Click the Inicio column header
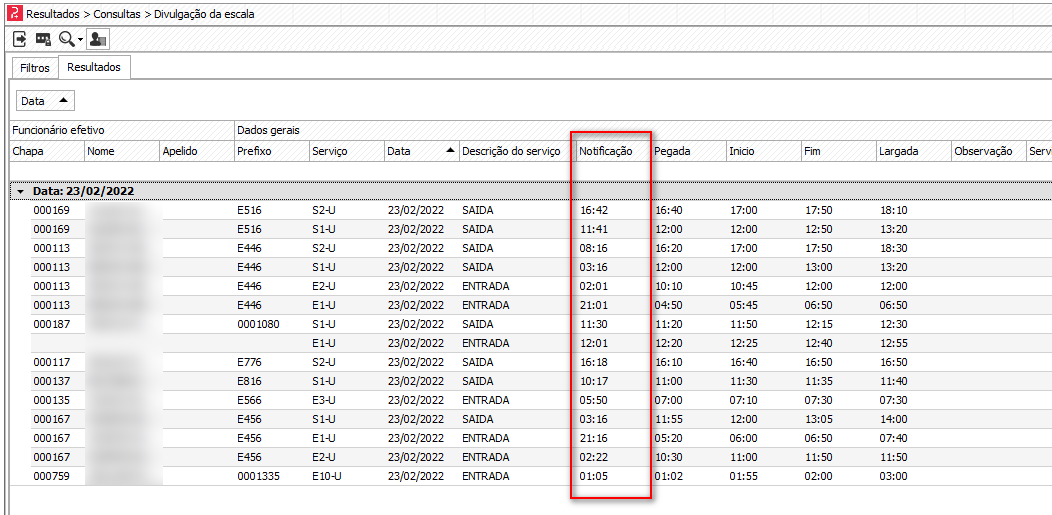Screen dimensions: 1052x515 click(x=764, y=152)
